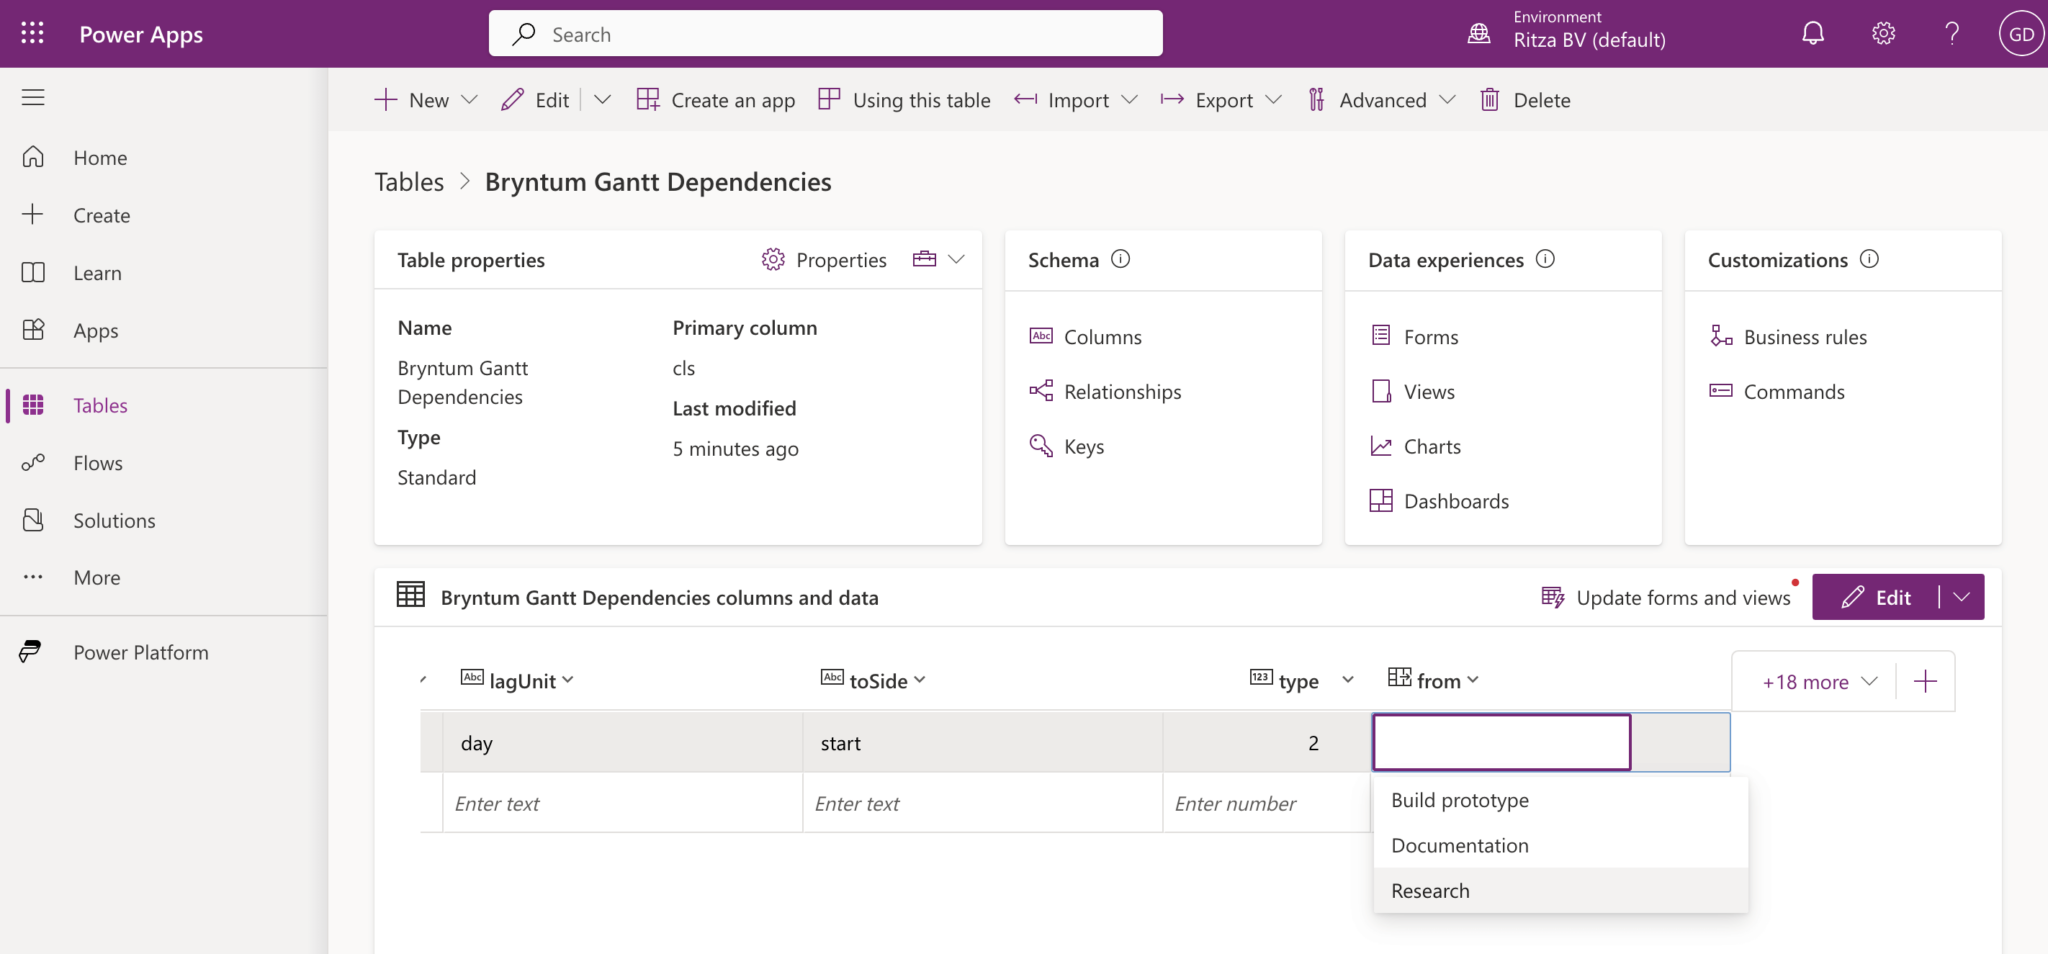
Task: Click the notifications bell icon
Action: (1813, 34)
